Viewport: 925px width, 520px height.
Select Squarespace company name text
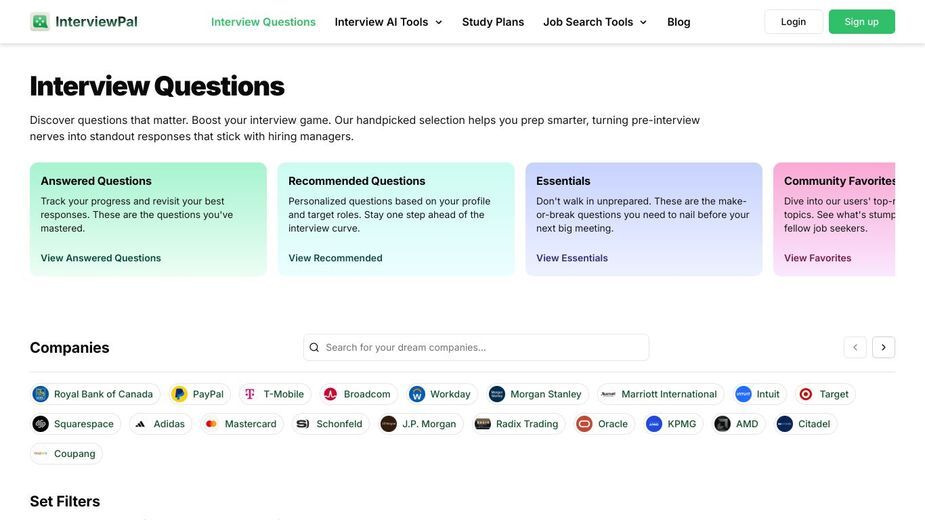click(x=84, y=424)
